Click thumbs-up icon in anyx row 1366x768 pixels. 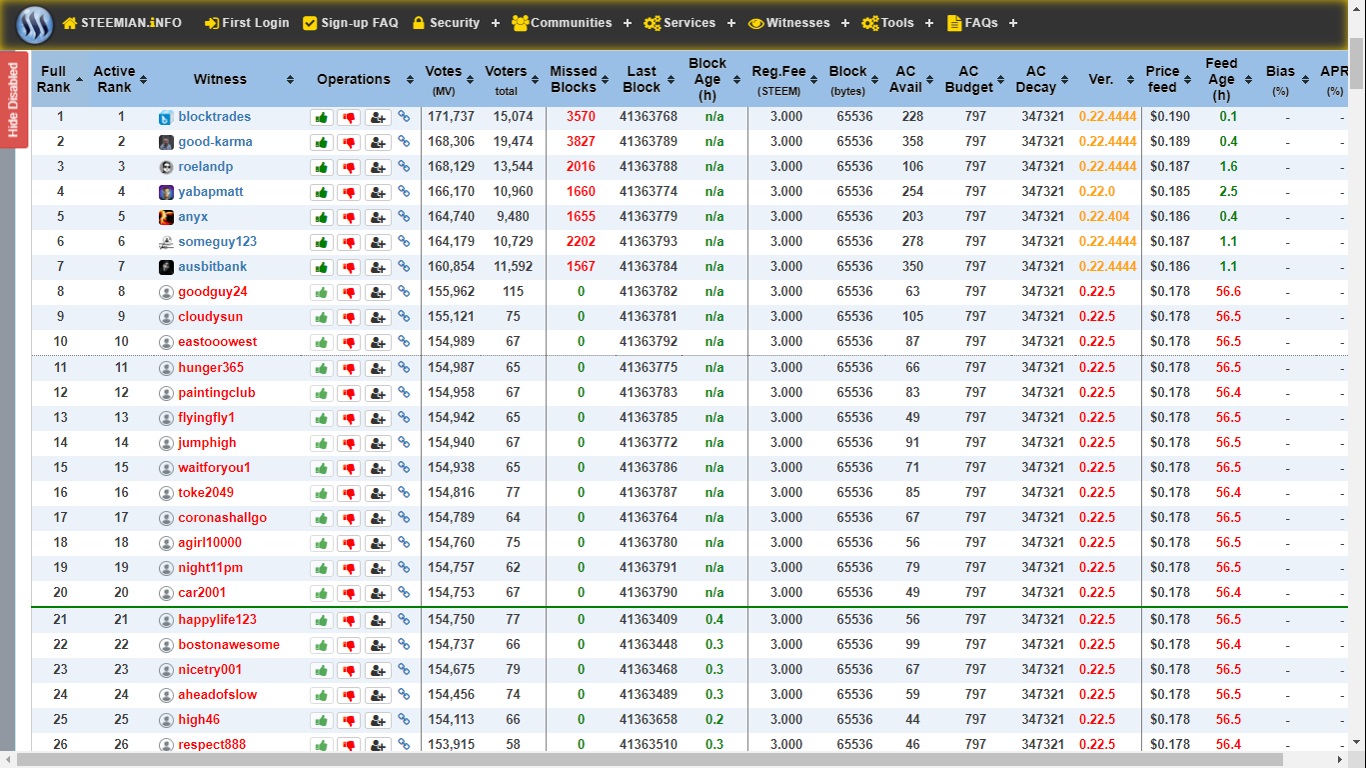tap(322, 218)
